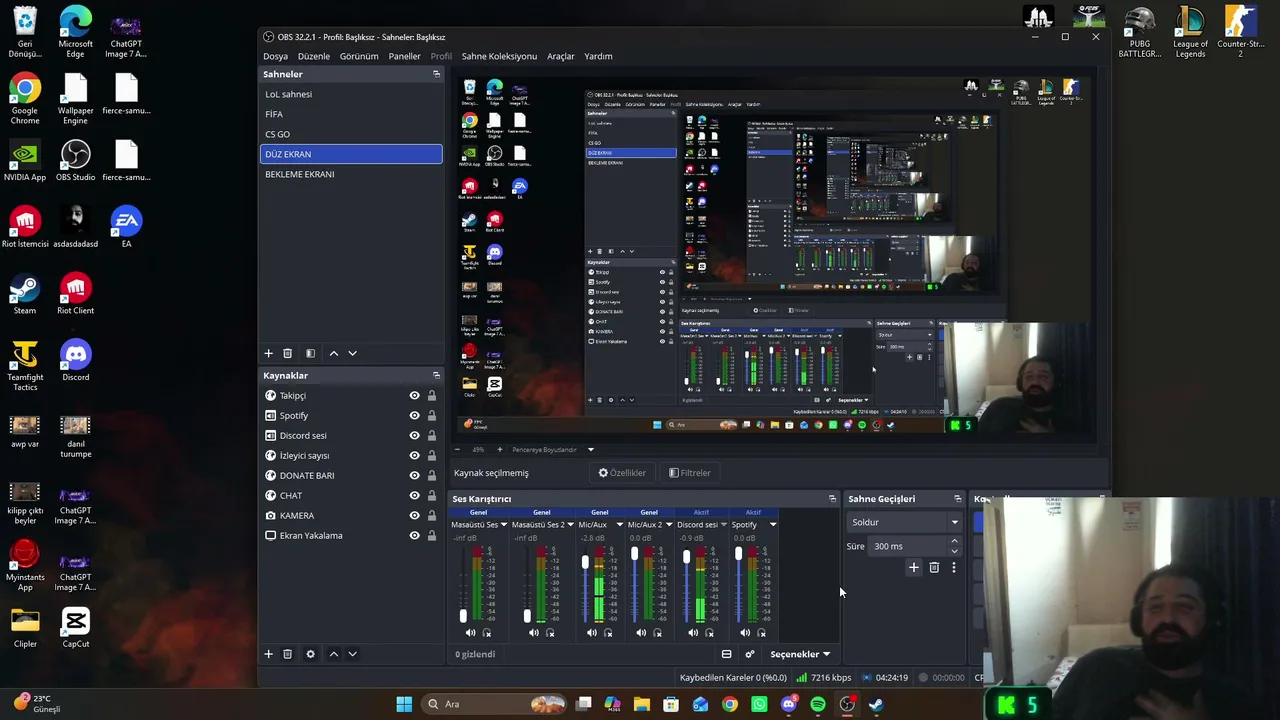Undock the Sahneler panel
1280x720 pixels.
[x=436, y=74]
